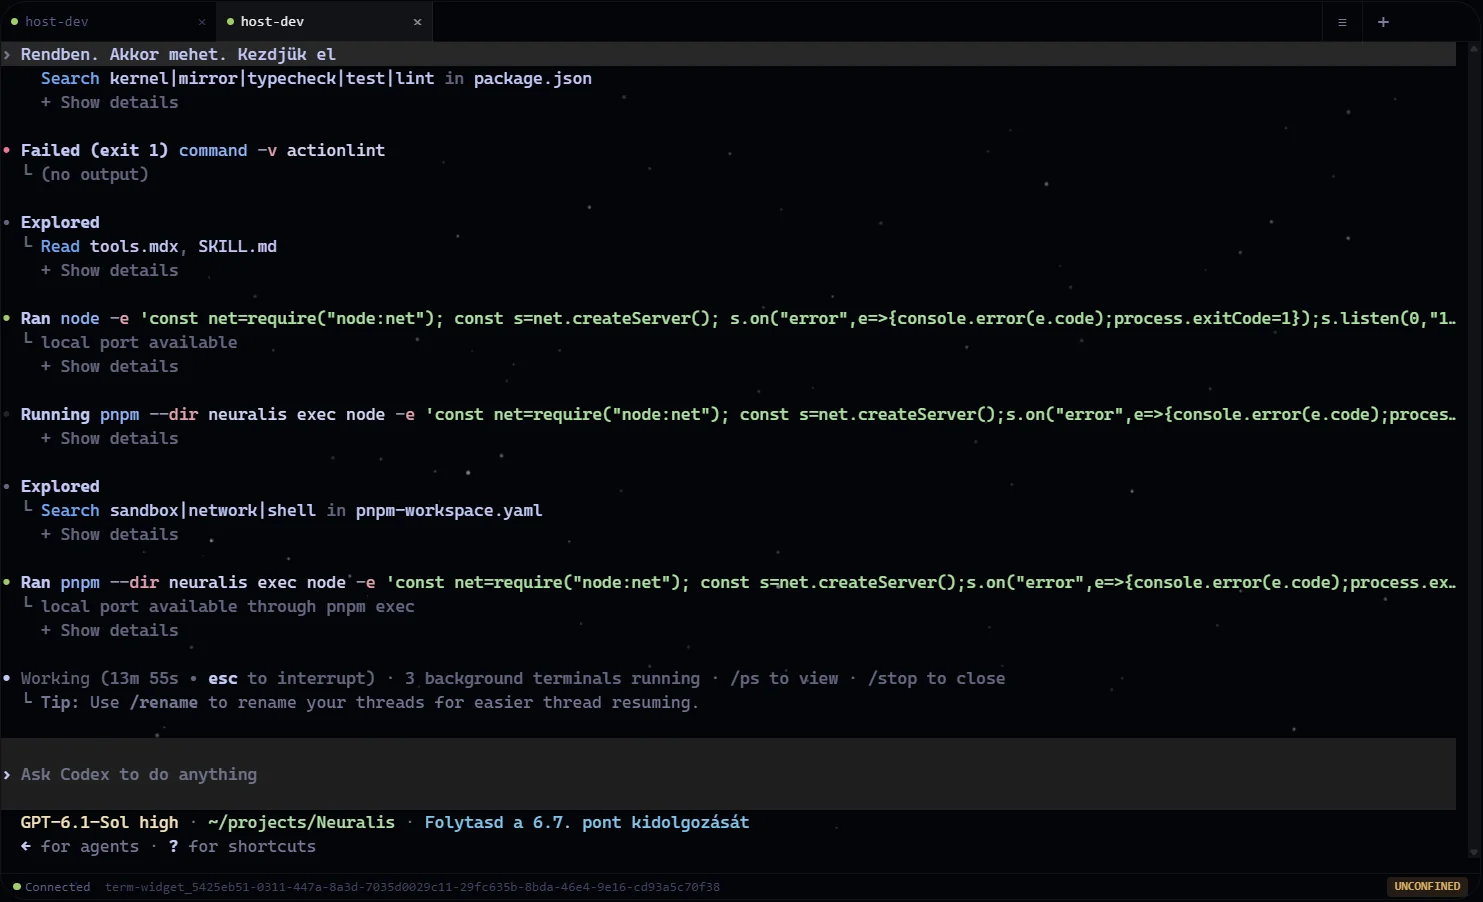Show details under local port available

pos(110,366)
